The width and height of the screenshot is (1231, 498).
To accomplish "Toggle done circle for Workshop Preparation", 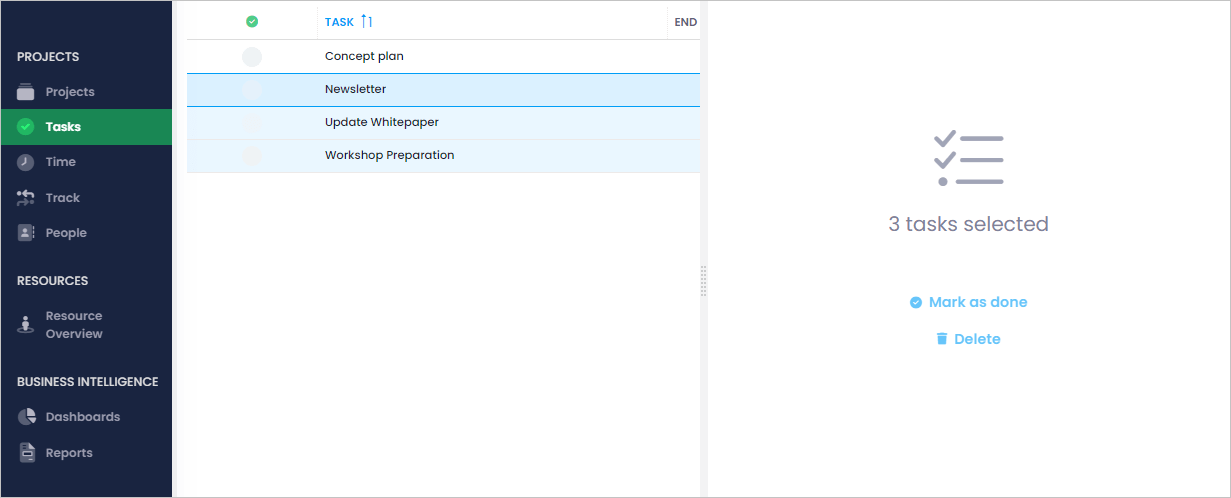I will (x=252, y=156).
